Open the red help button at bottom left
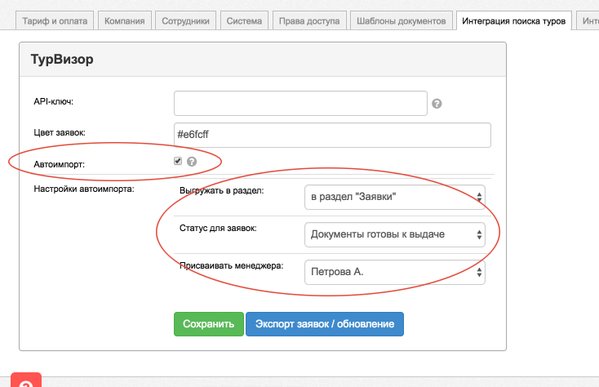 (x=26, y=381)
